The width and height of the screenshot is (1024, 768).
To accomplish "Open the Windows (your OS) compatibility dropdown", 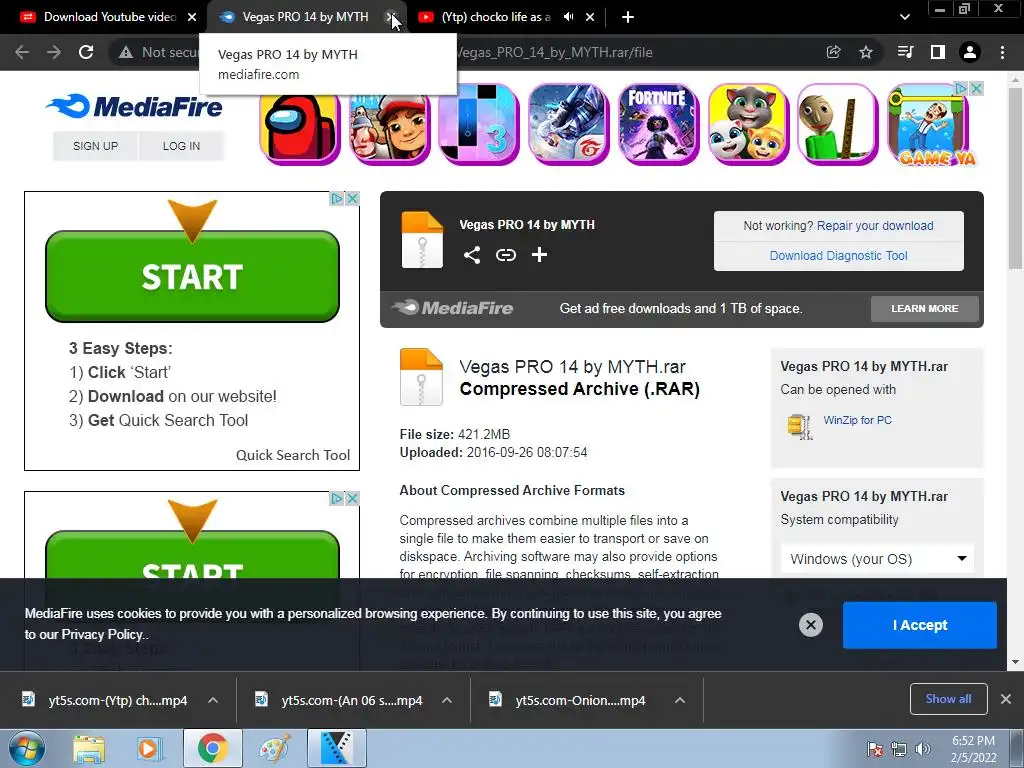I will 878,559.
